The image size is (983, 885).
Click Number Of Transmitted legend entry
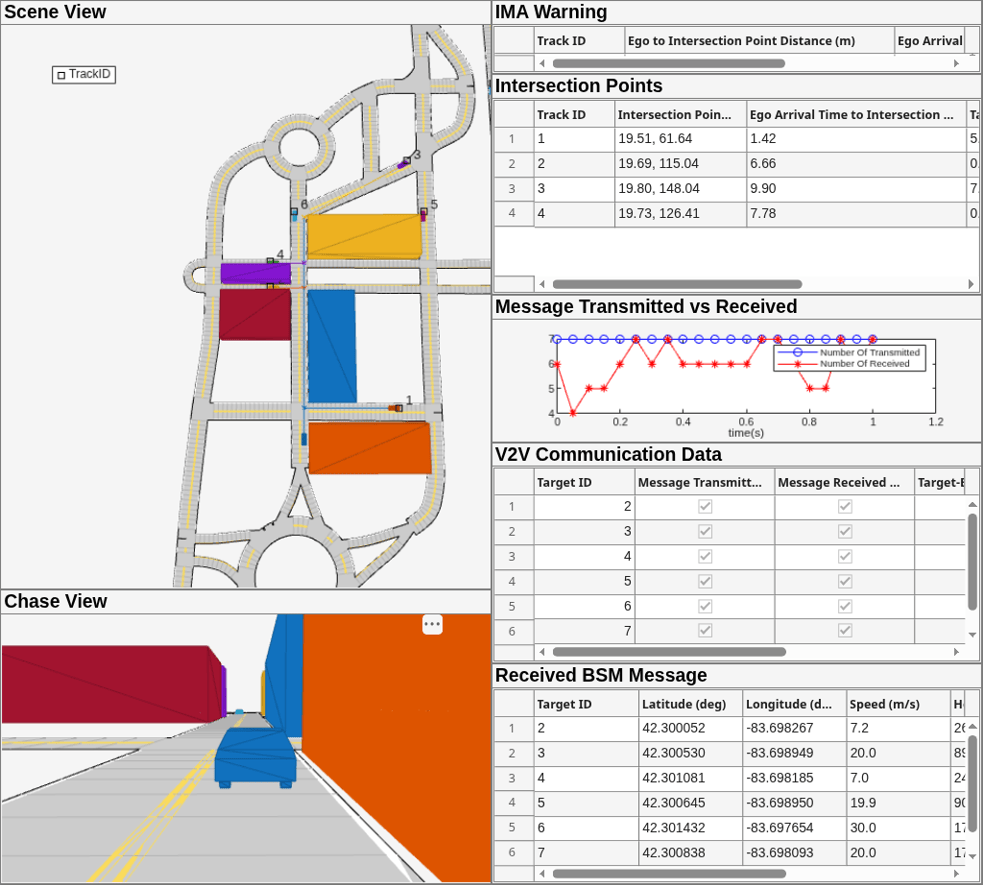[849, 352]
